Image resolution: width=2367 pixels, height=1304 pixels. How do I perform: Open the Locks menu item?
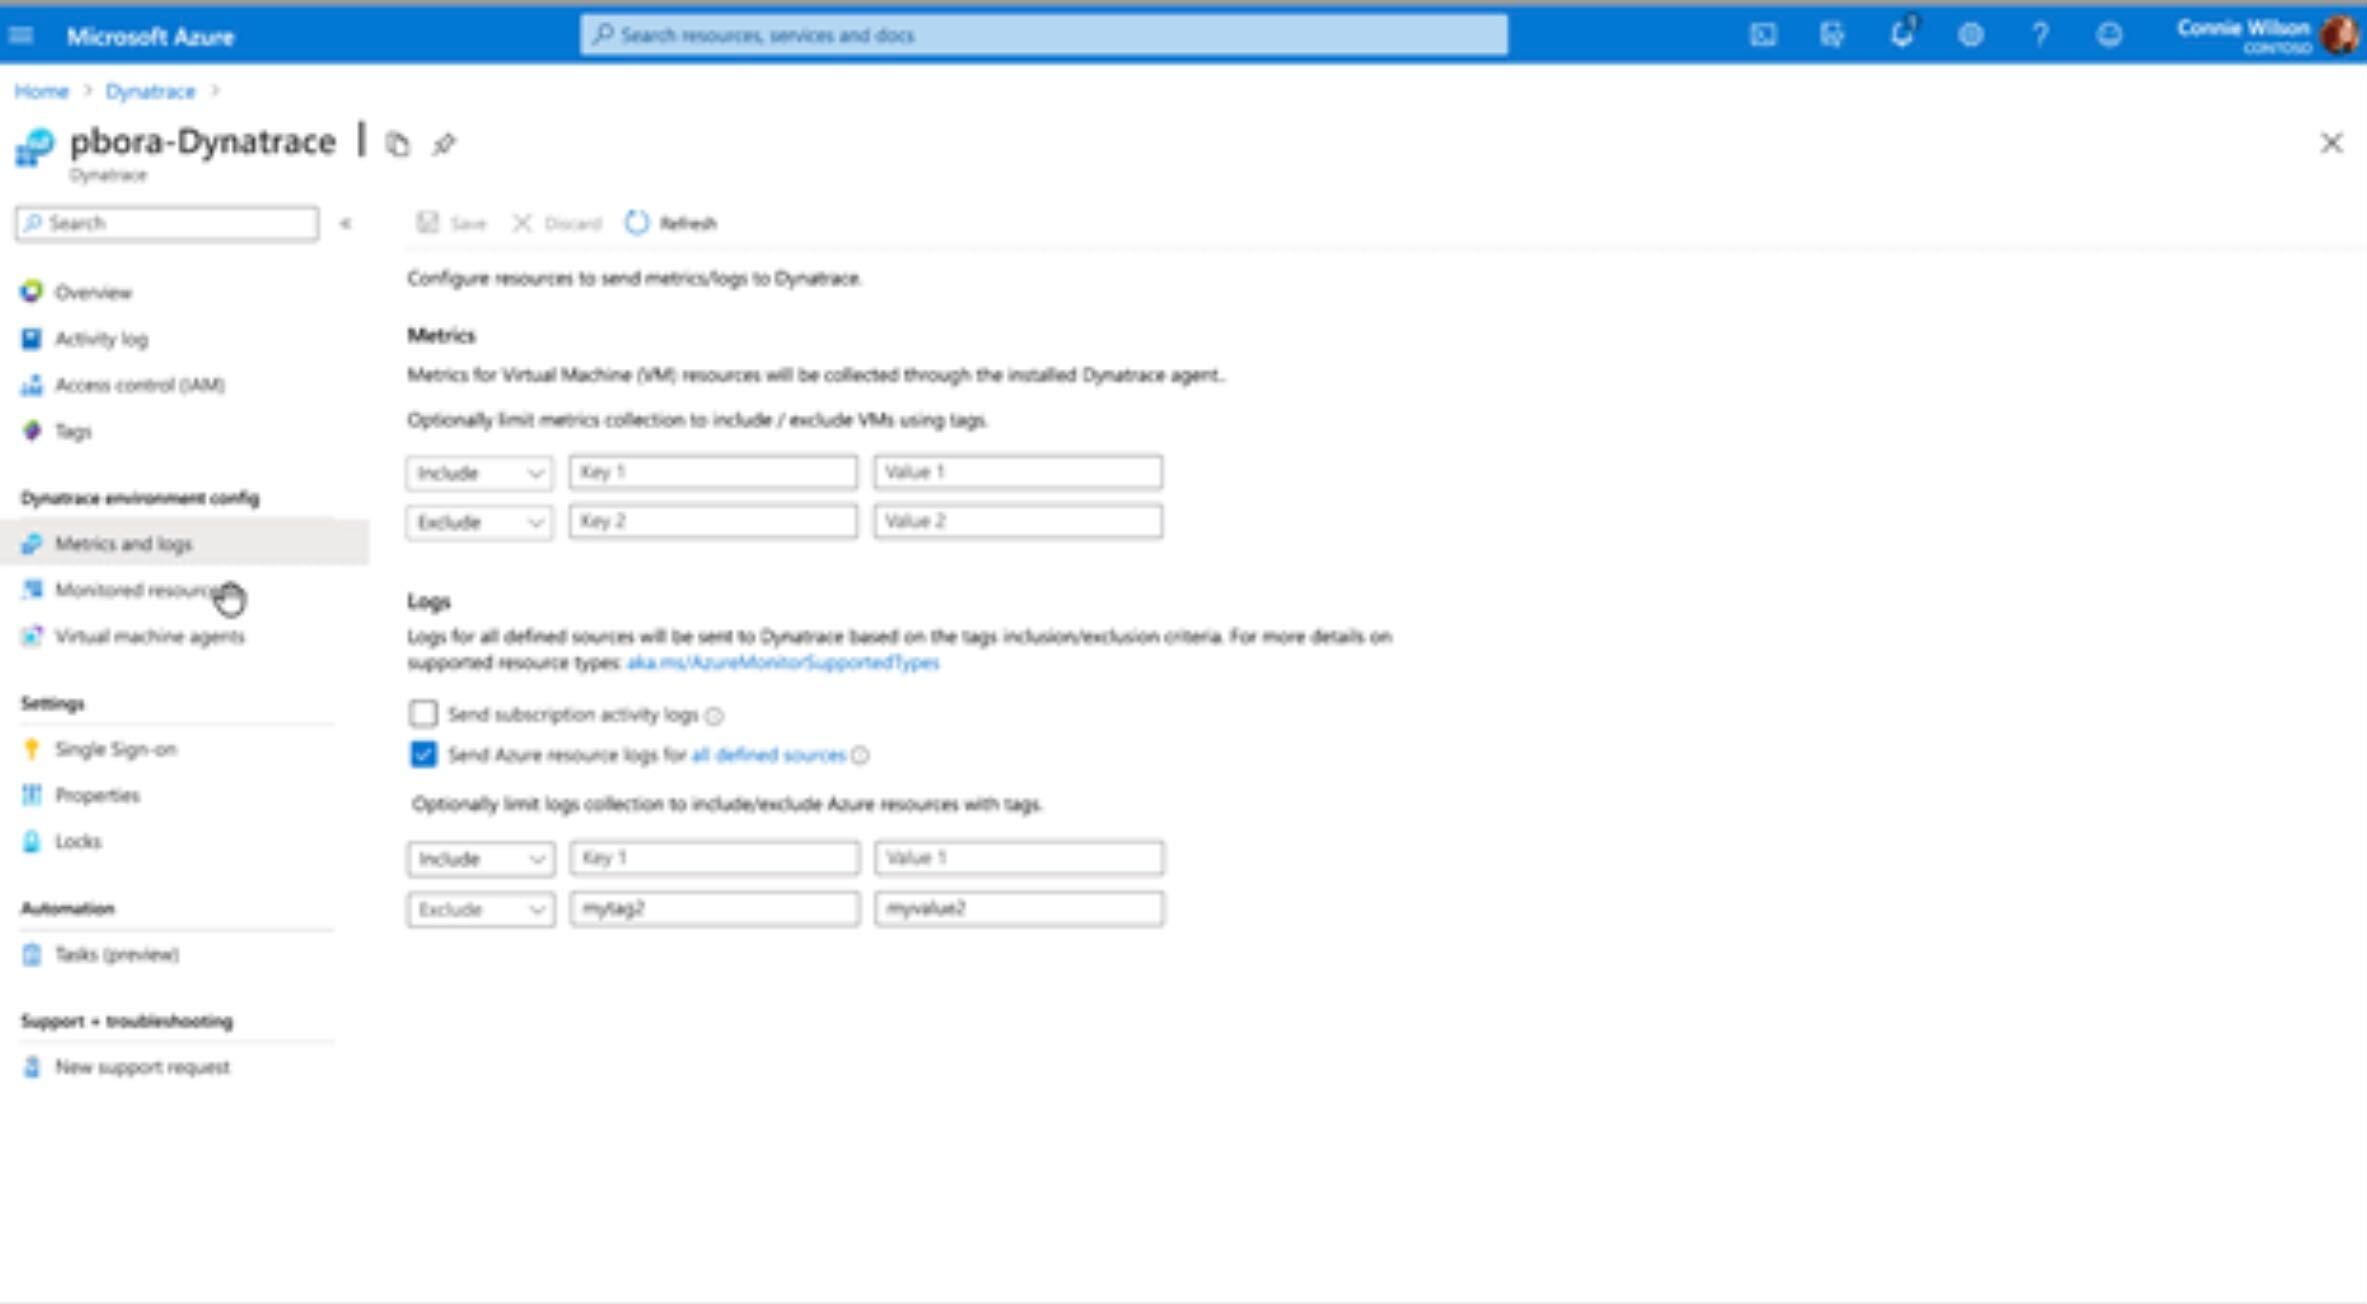point(78,841)
